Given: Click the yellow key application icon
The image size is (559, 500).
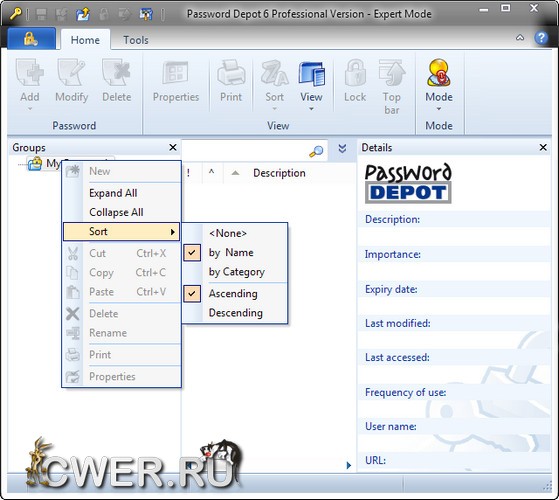Looking at the screenshot, I should pos(15,13).
